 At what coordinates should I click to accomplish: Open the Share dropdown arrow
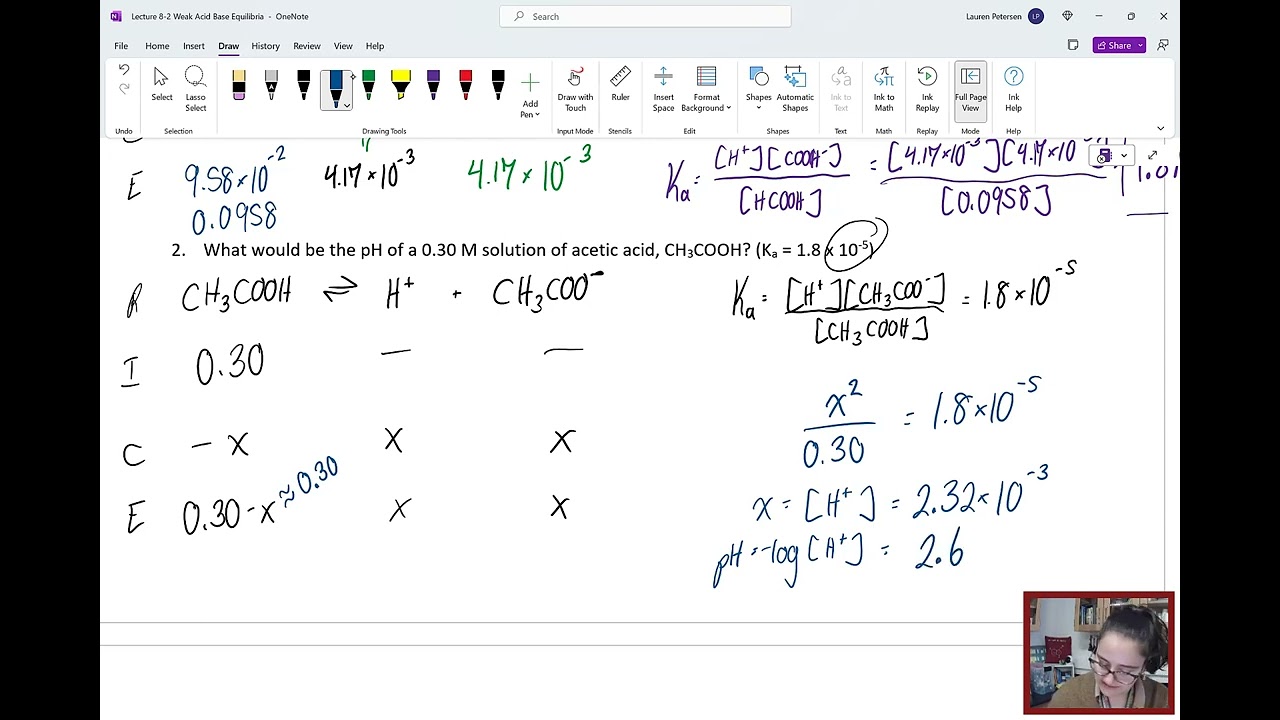coord(1139,45)
